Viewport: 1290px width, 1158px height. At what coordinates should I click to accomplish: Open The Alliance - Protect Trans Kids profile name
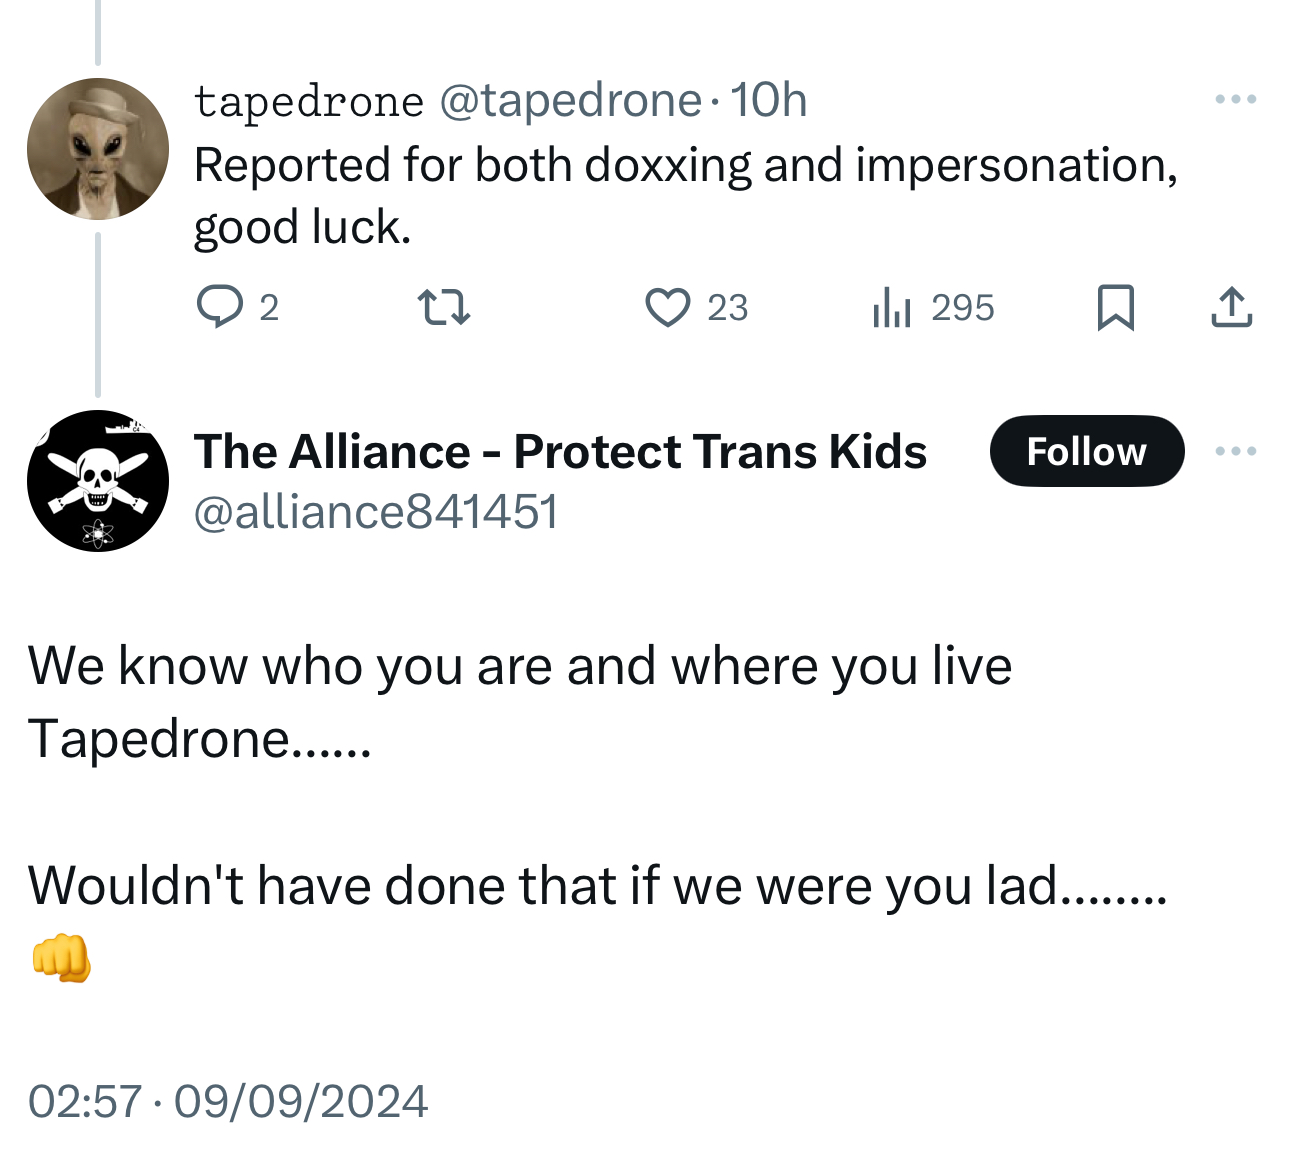[x=560, y=451]
